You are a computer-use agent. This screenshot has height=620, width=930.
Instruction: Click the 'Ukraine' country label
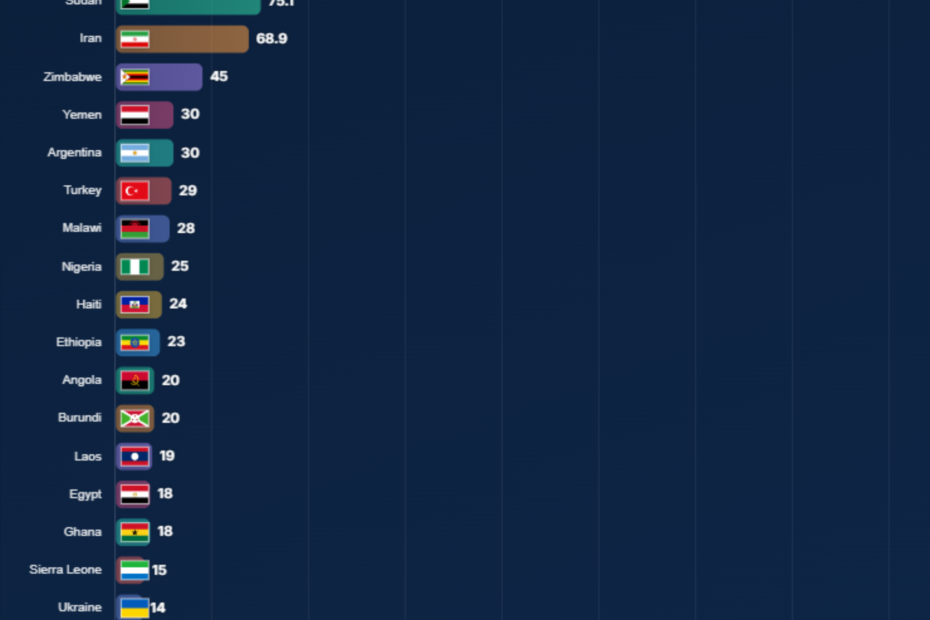(79, 608)
